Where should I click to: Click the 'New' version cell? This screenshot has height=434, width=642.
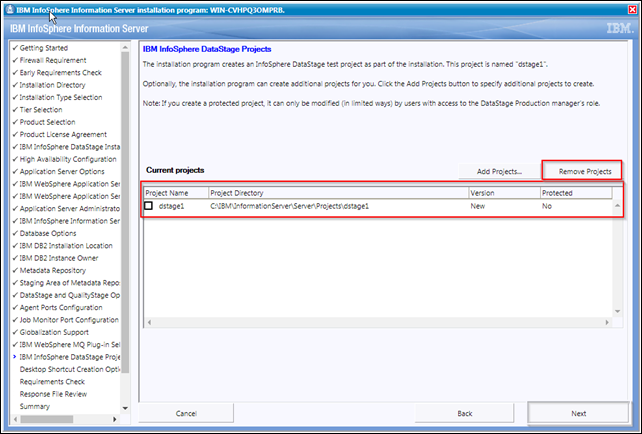[477, 206]
